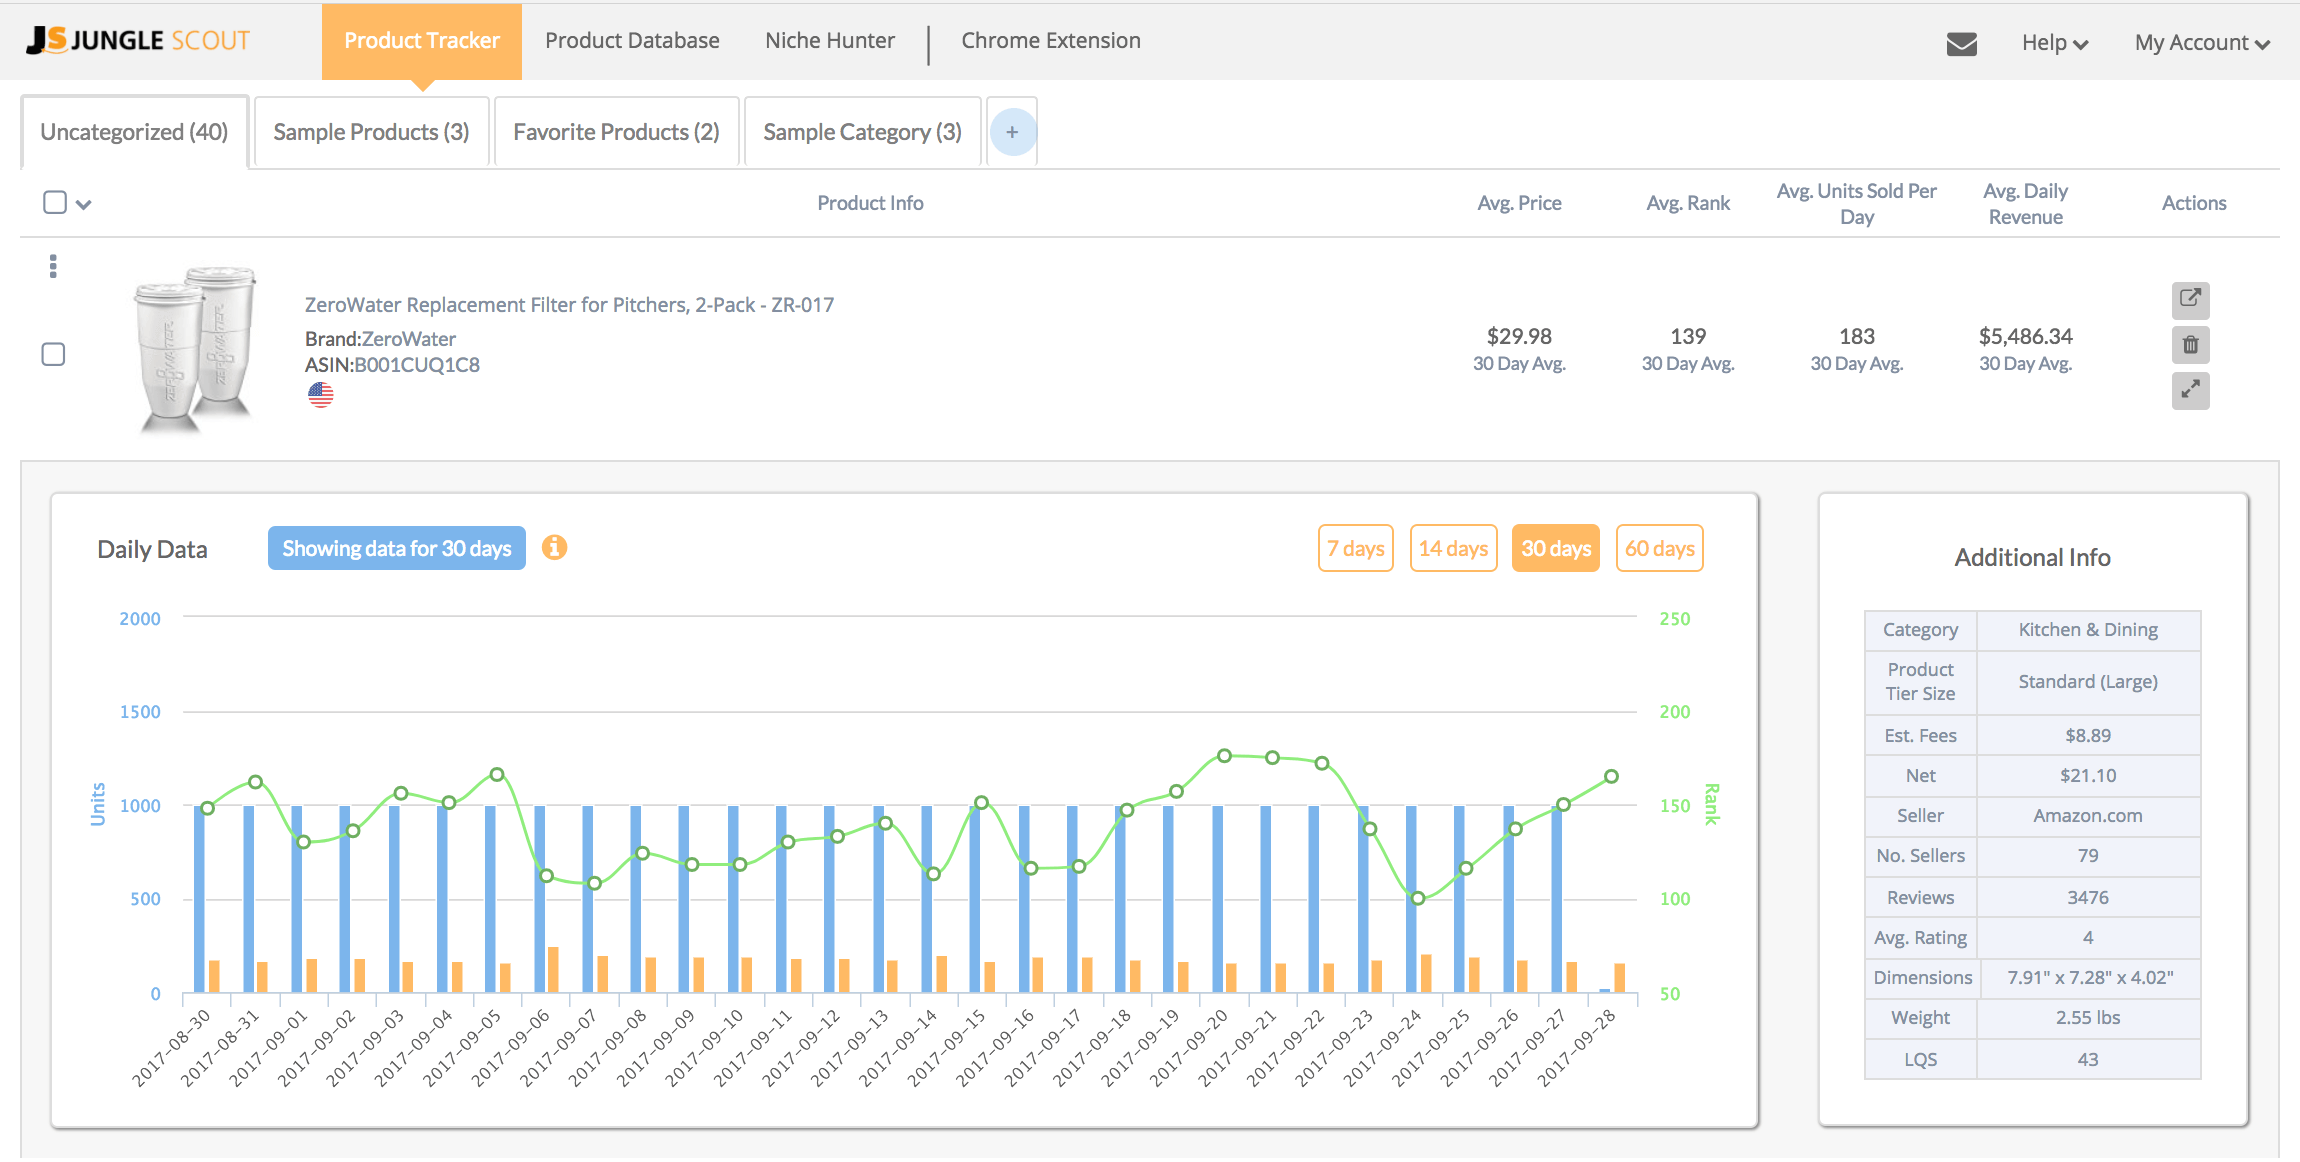Click the Avg. Daily Revenue header
This screenshot has height=1162, width=2300.
tap(2026, 203)
